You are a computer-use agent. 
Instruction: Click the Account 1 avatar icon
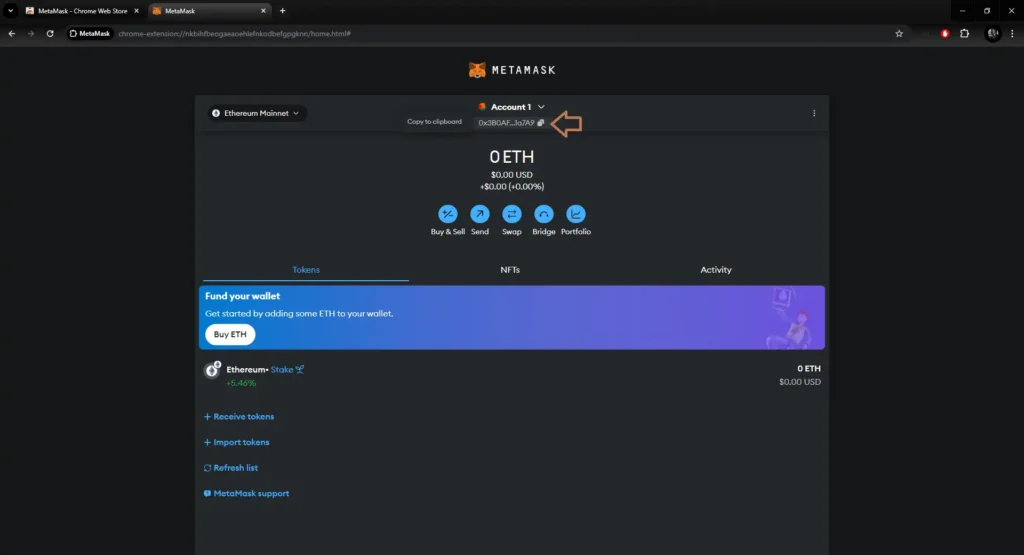482,106
